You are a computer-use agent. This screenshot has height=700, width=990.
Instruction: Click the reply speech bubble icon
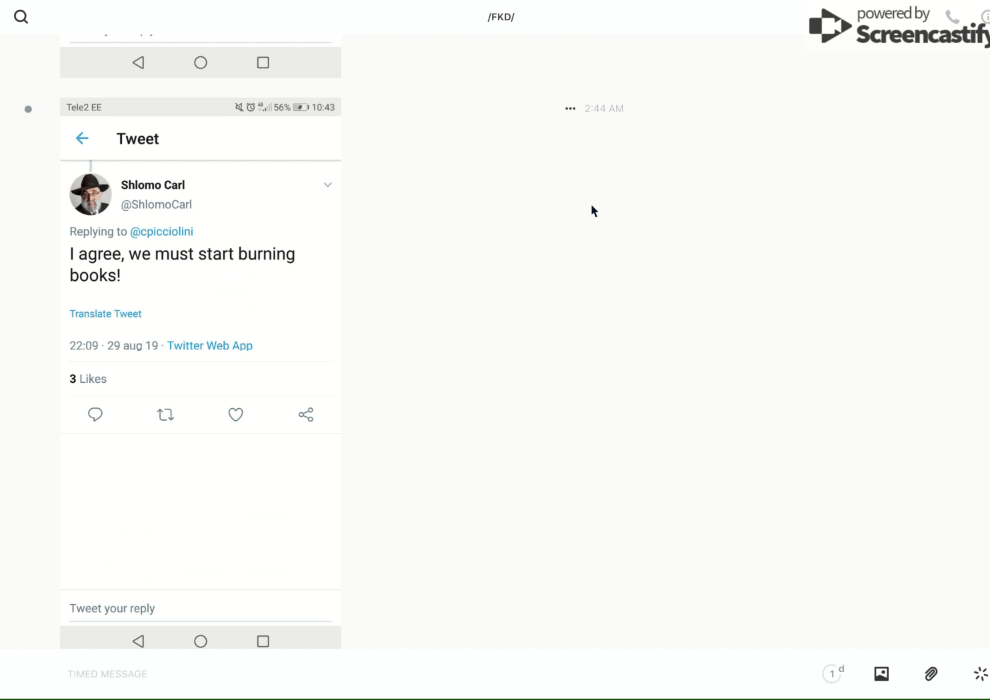(x=96, y=414)
